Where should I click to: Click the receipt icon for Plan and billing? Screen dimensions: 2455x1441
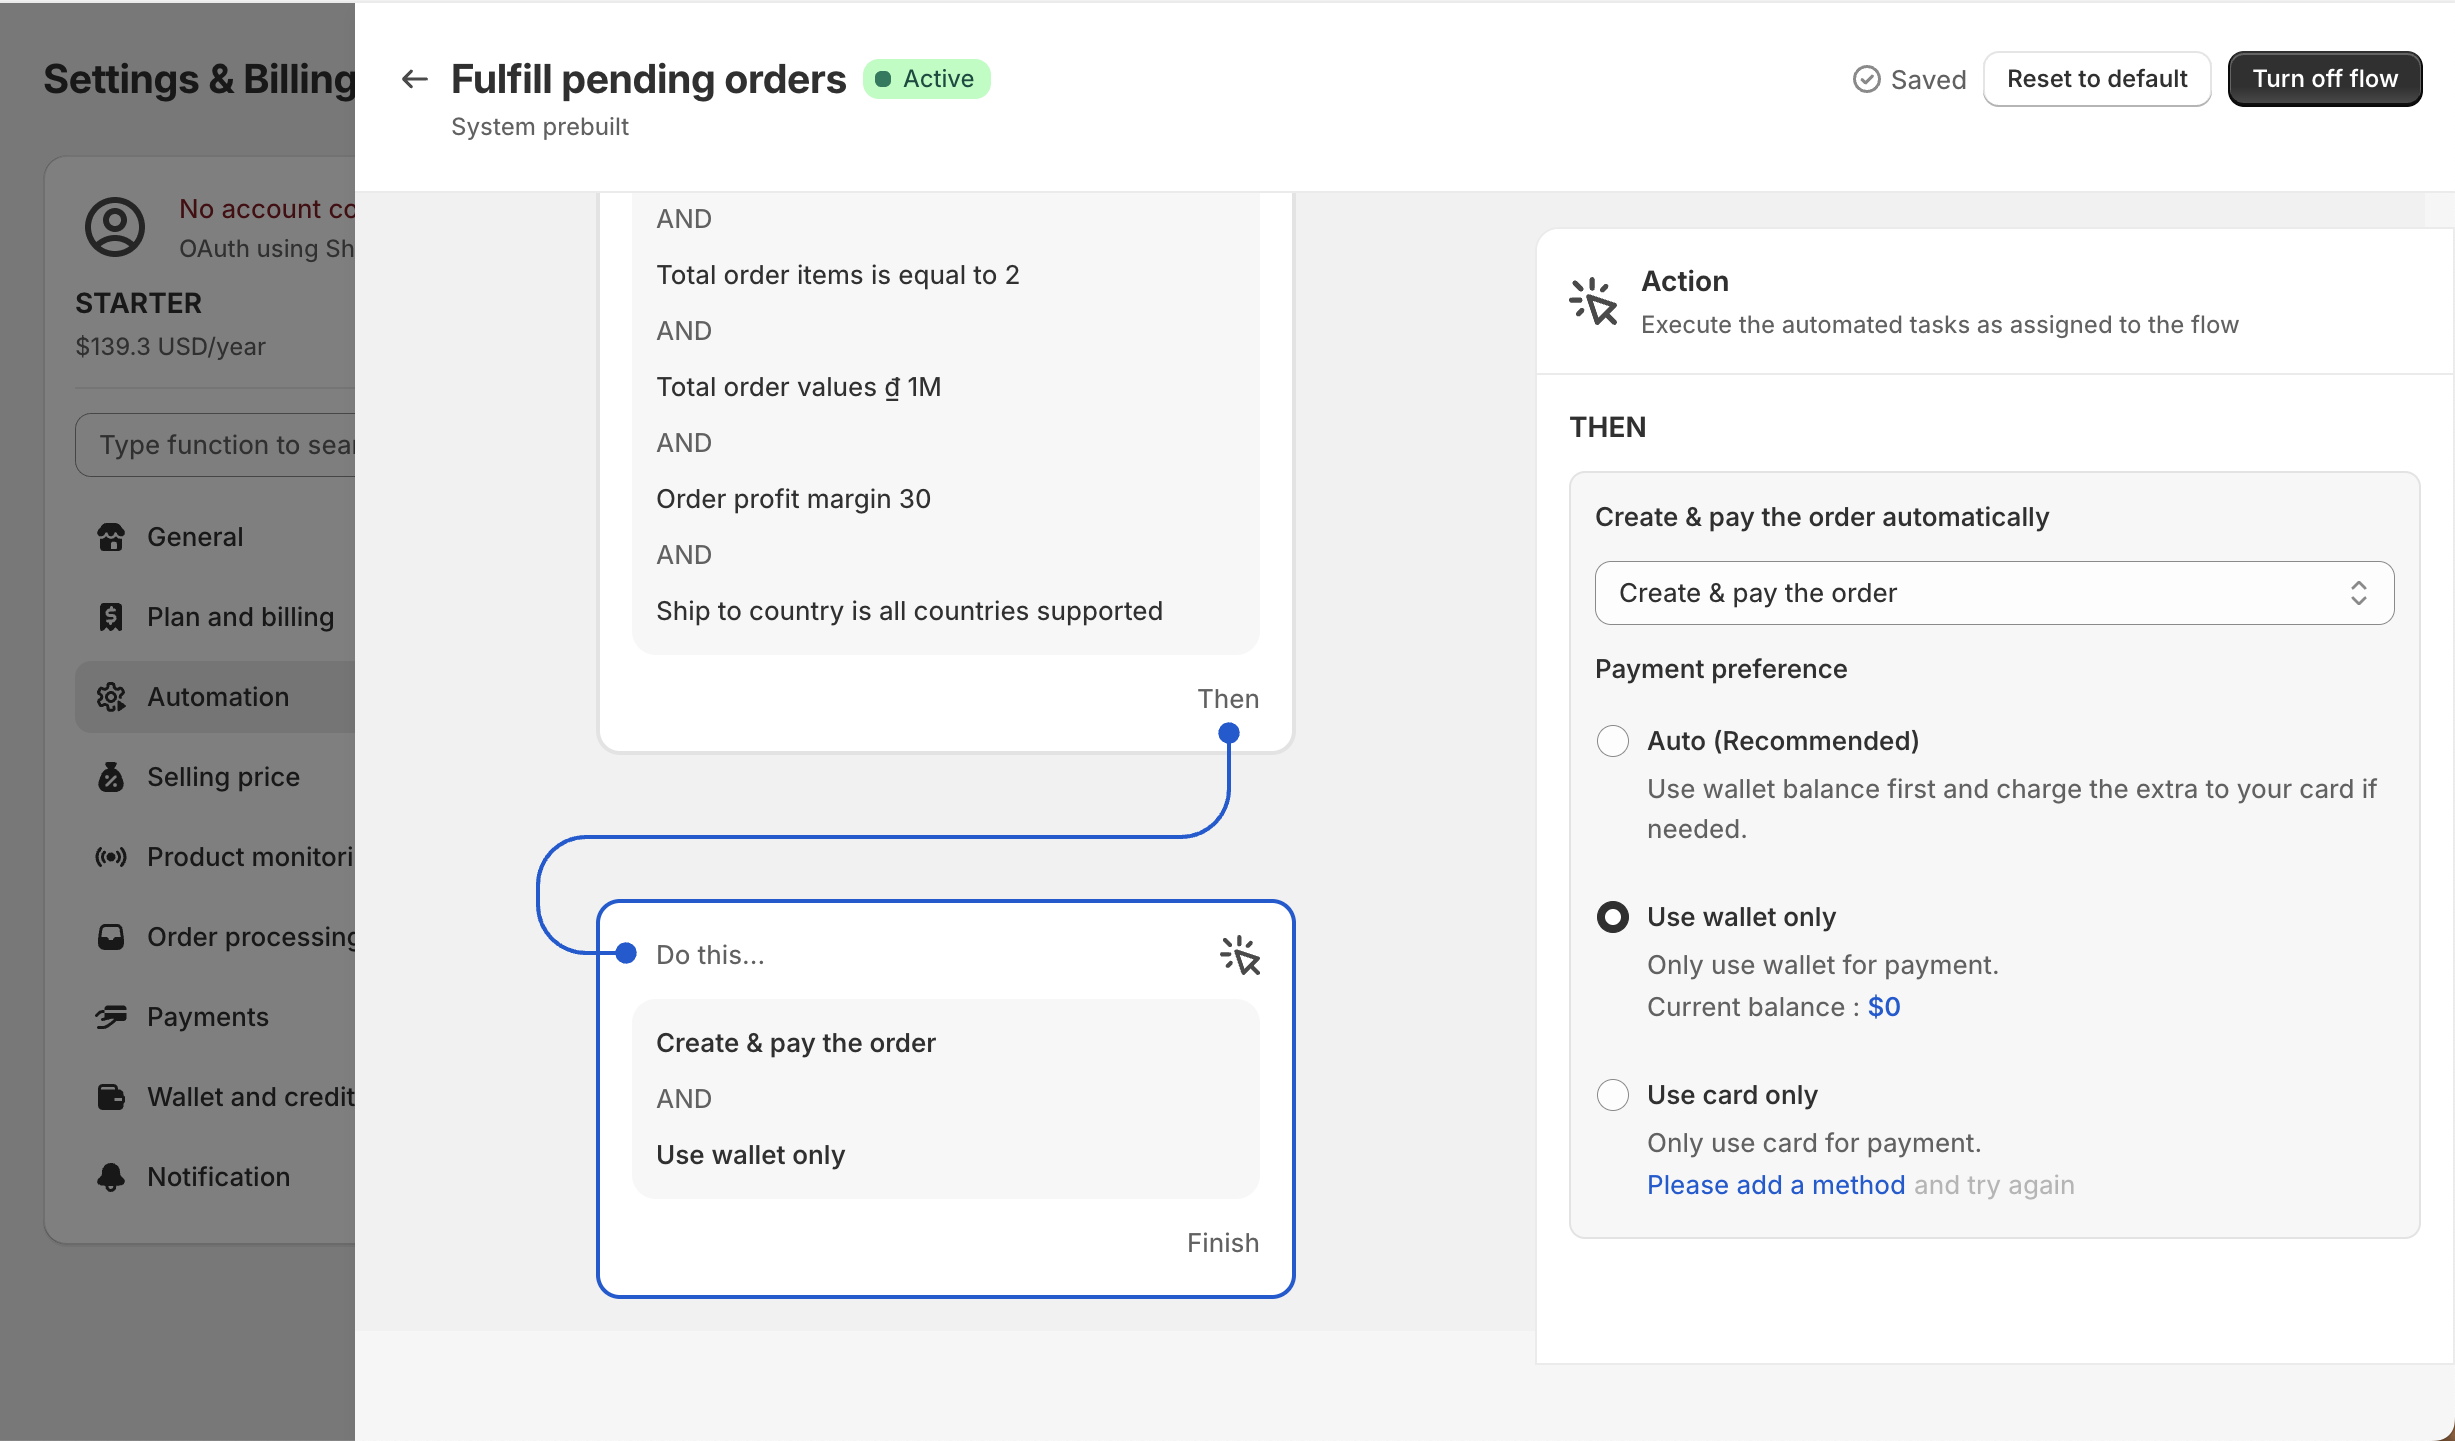111,617
